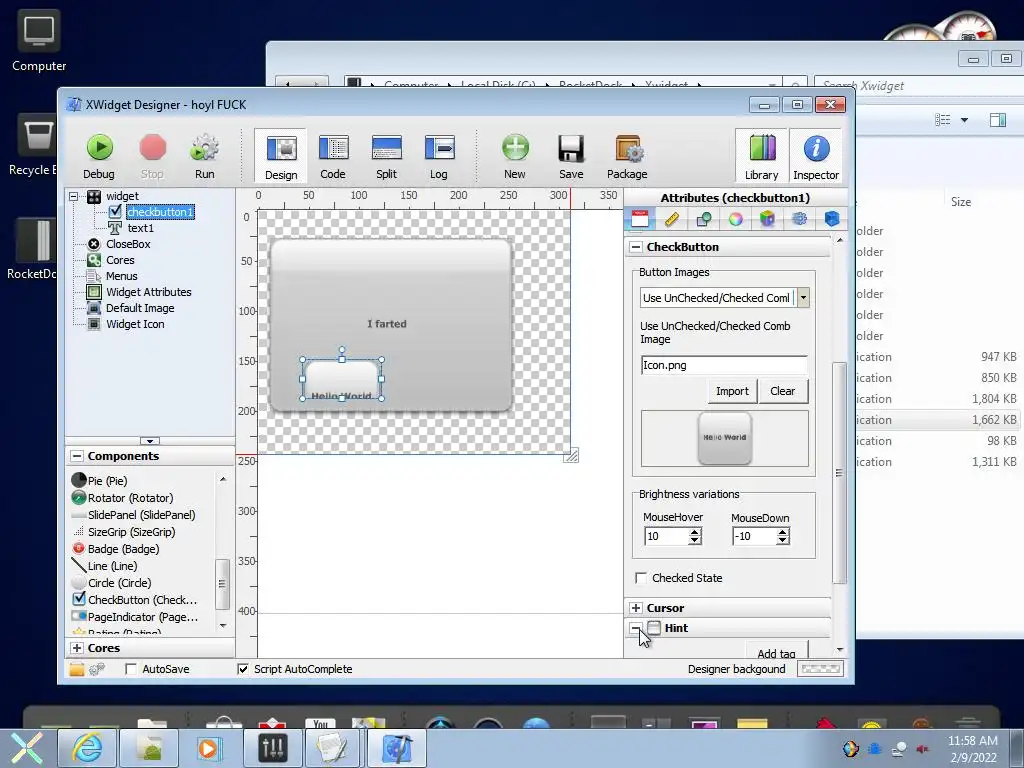Add a Line component
Viewport: 1024px width, 768px height.
[104, 566]
